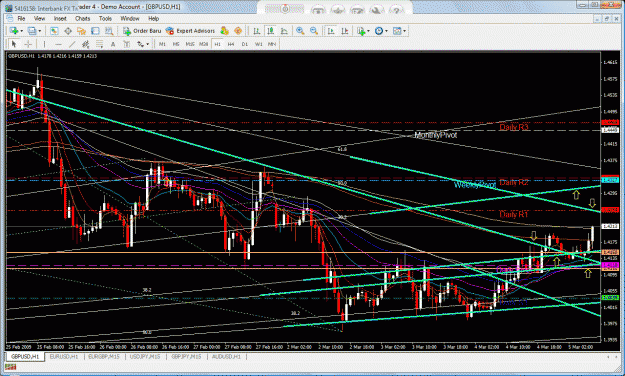625x376 pixels.
Task: Select the Cursor arrow tool
Action: point(14,44)
